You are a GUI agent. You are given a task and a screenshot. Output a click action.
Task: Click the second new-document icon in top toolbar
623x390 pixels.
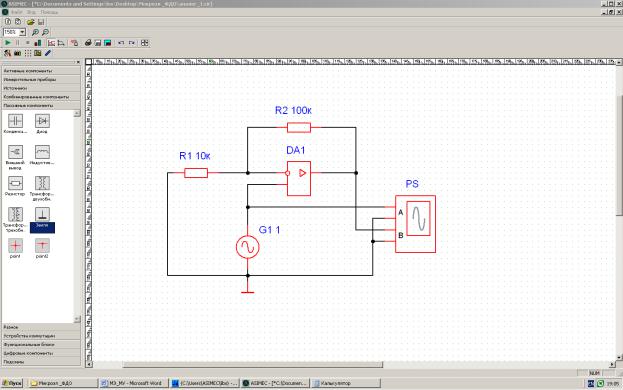point(17,22)
